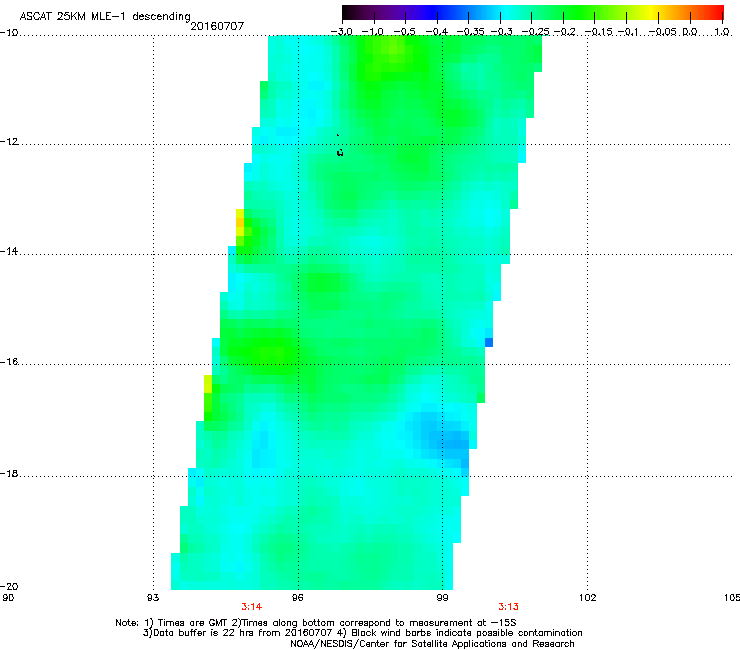Click the title text 'ASCAT 25KM MLE-1 descending'

pyautogui.click(x=105, y=16)
